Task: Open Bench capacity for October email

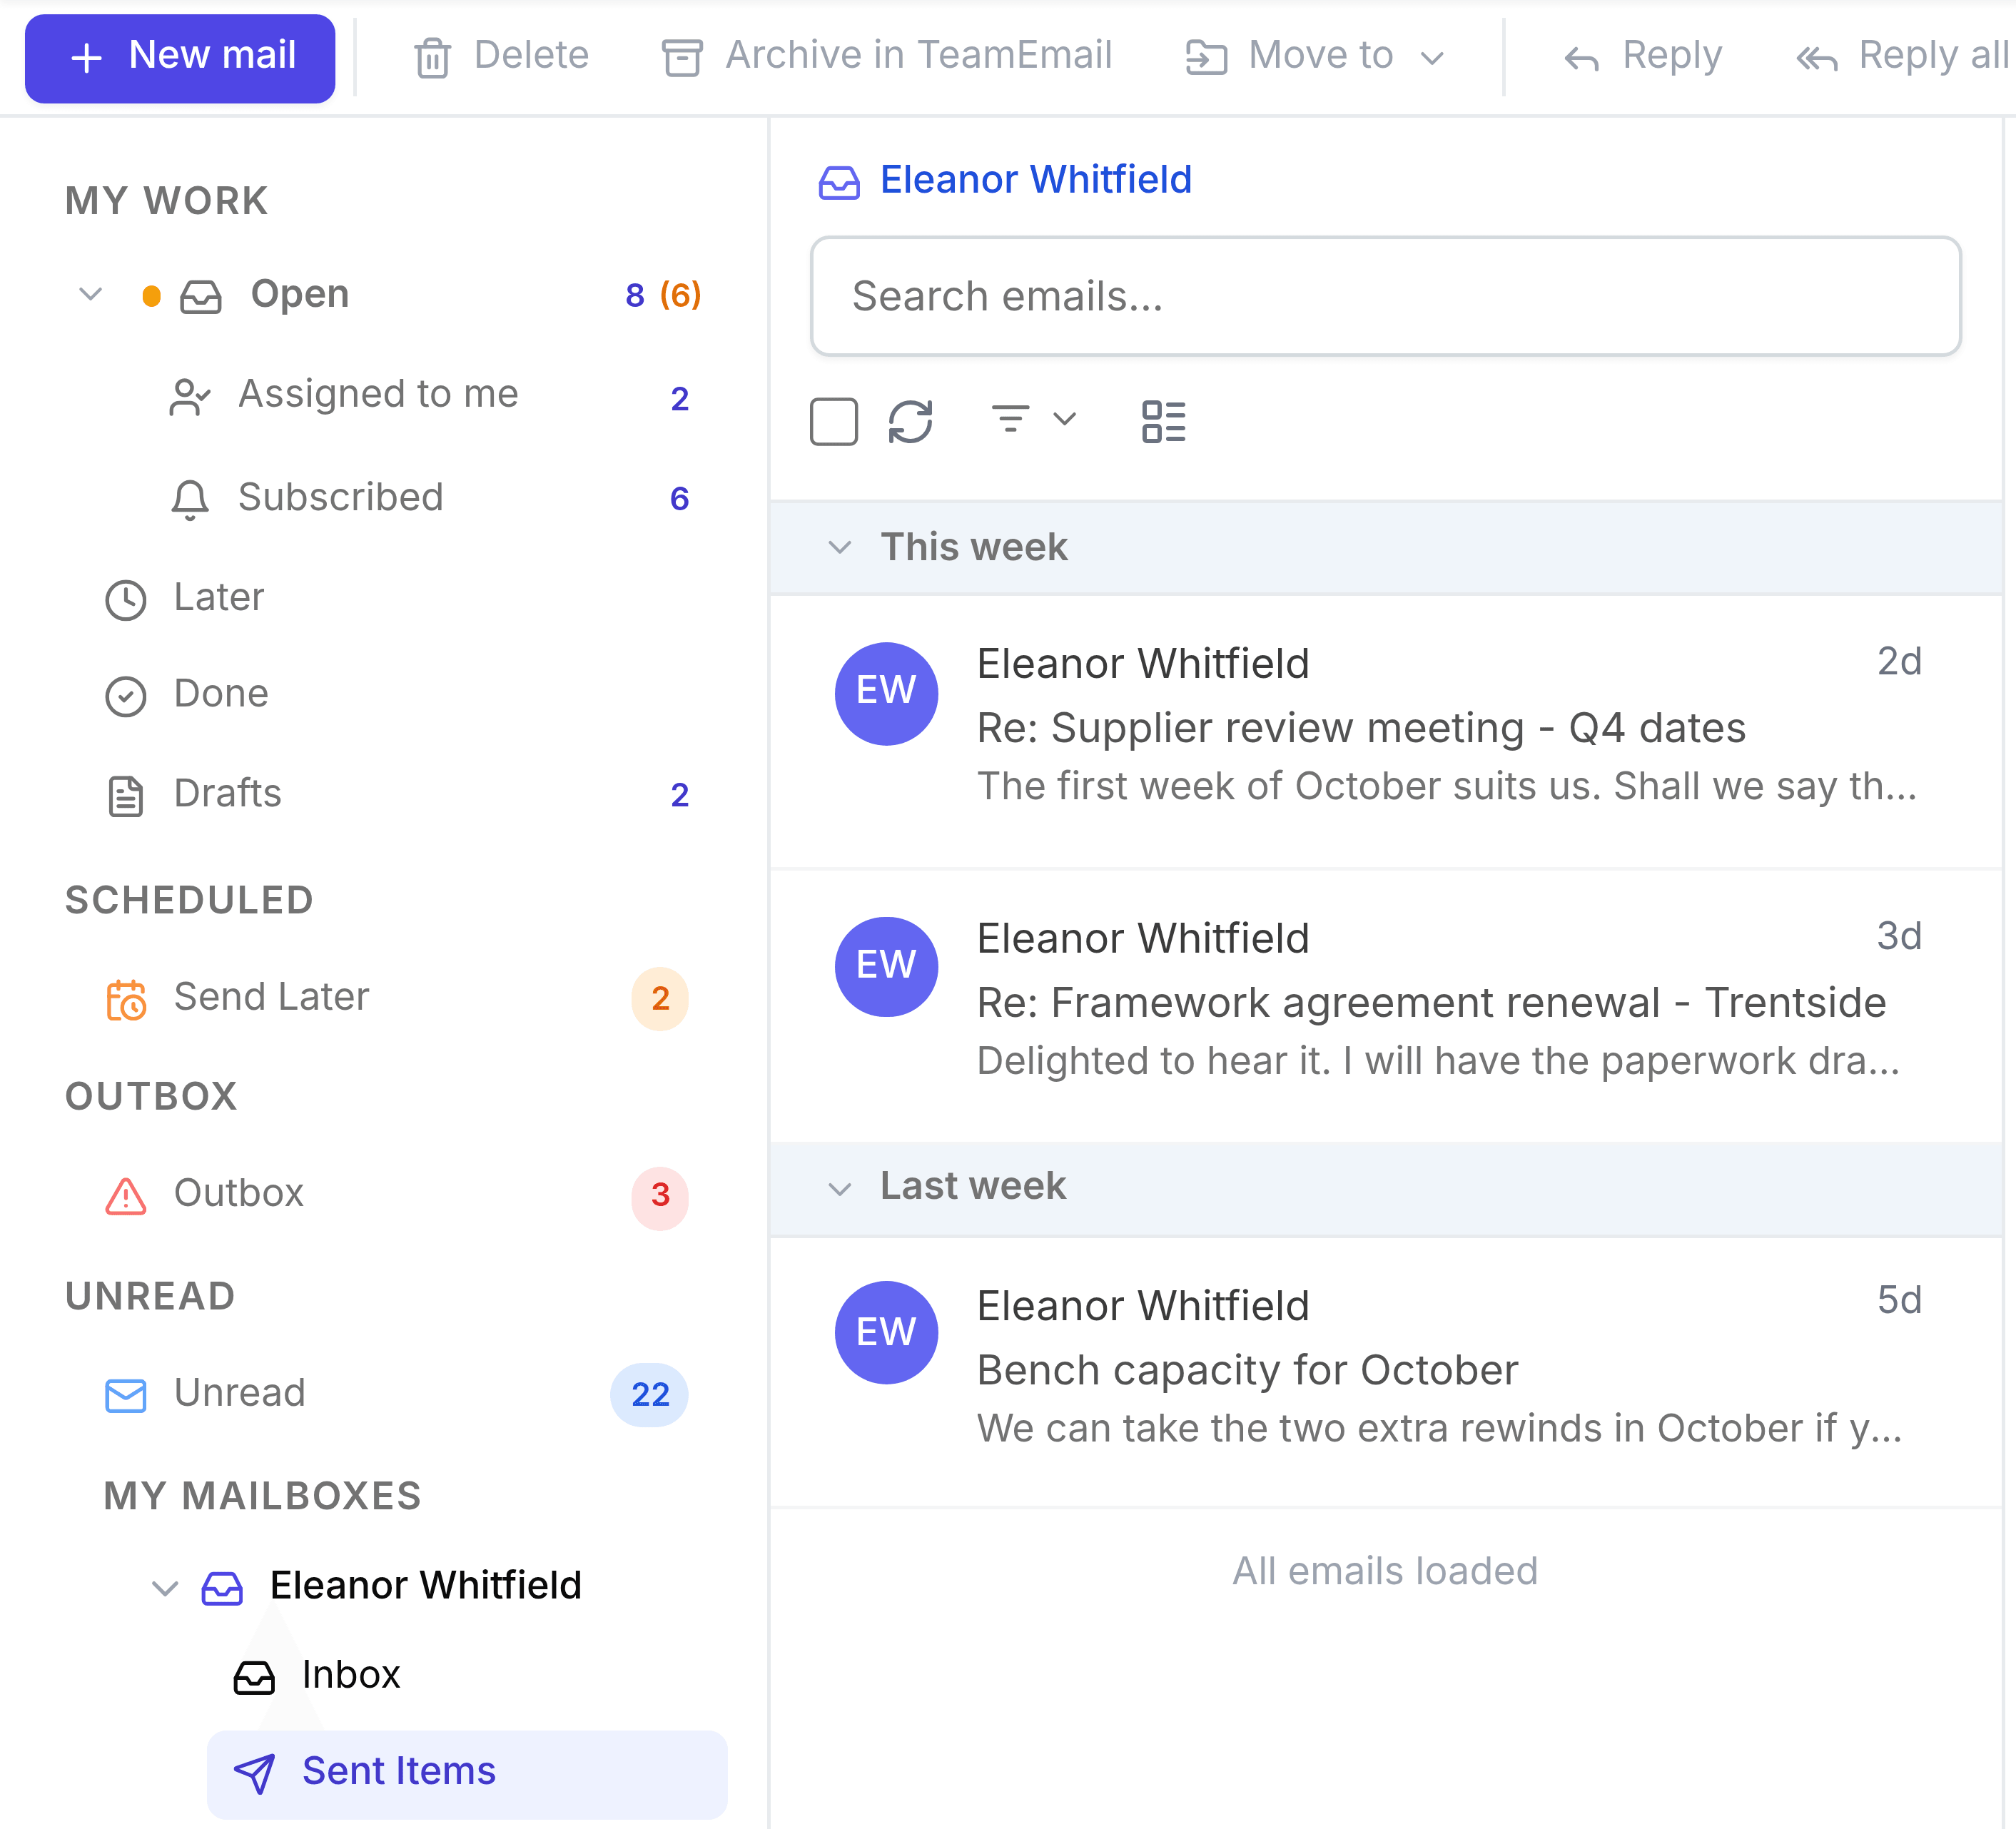Action: (1386, 1371)
